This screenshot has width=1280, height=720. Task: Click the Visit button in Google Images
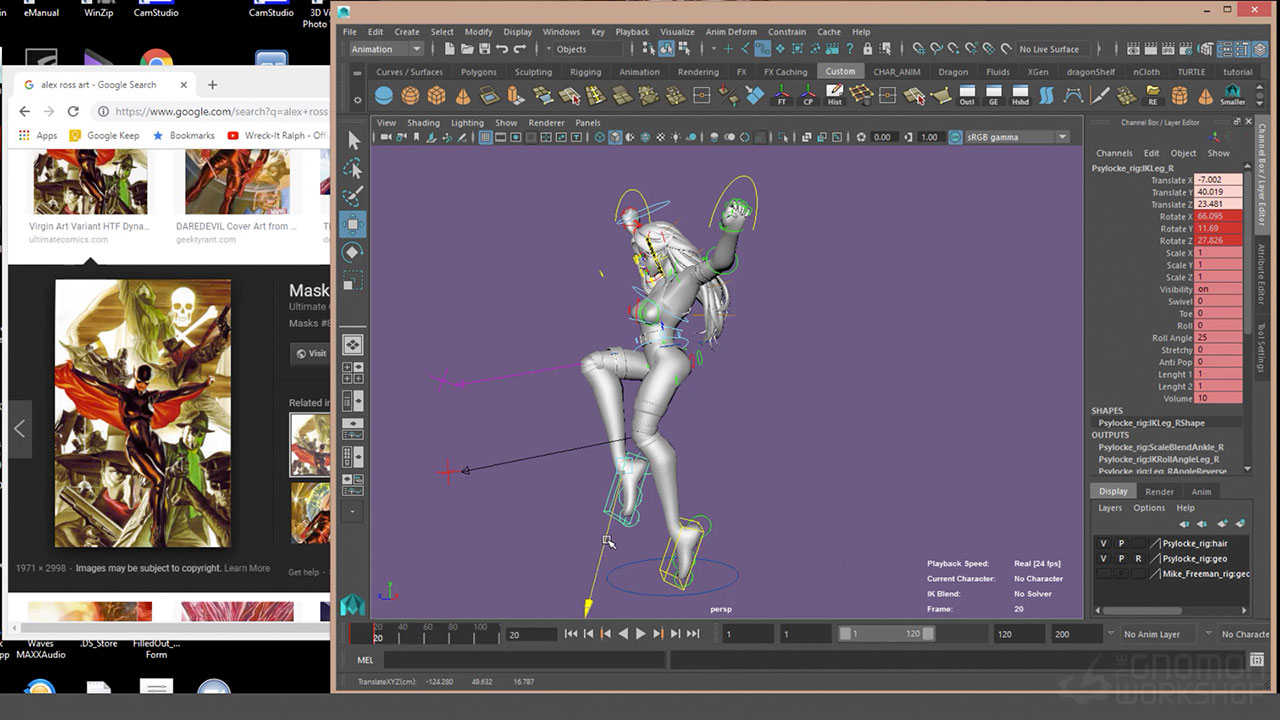(311, 353)
